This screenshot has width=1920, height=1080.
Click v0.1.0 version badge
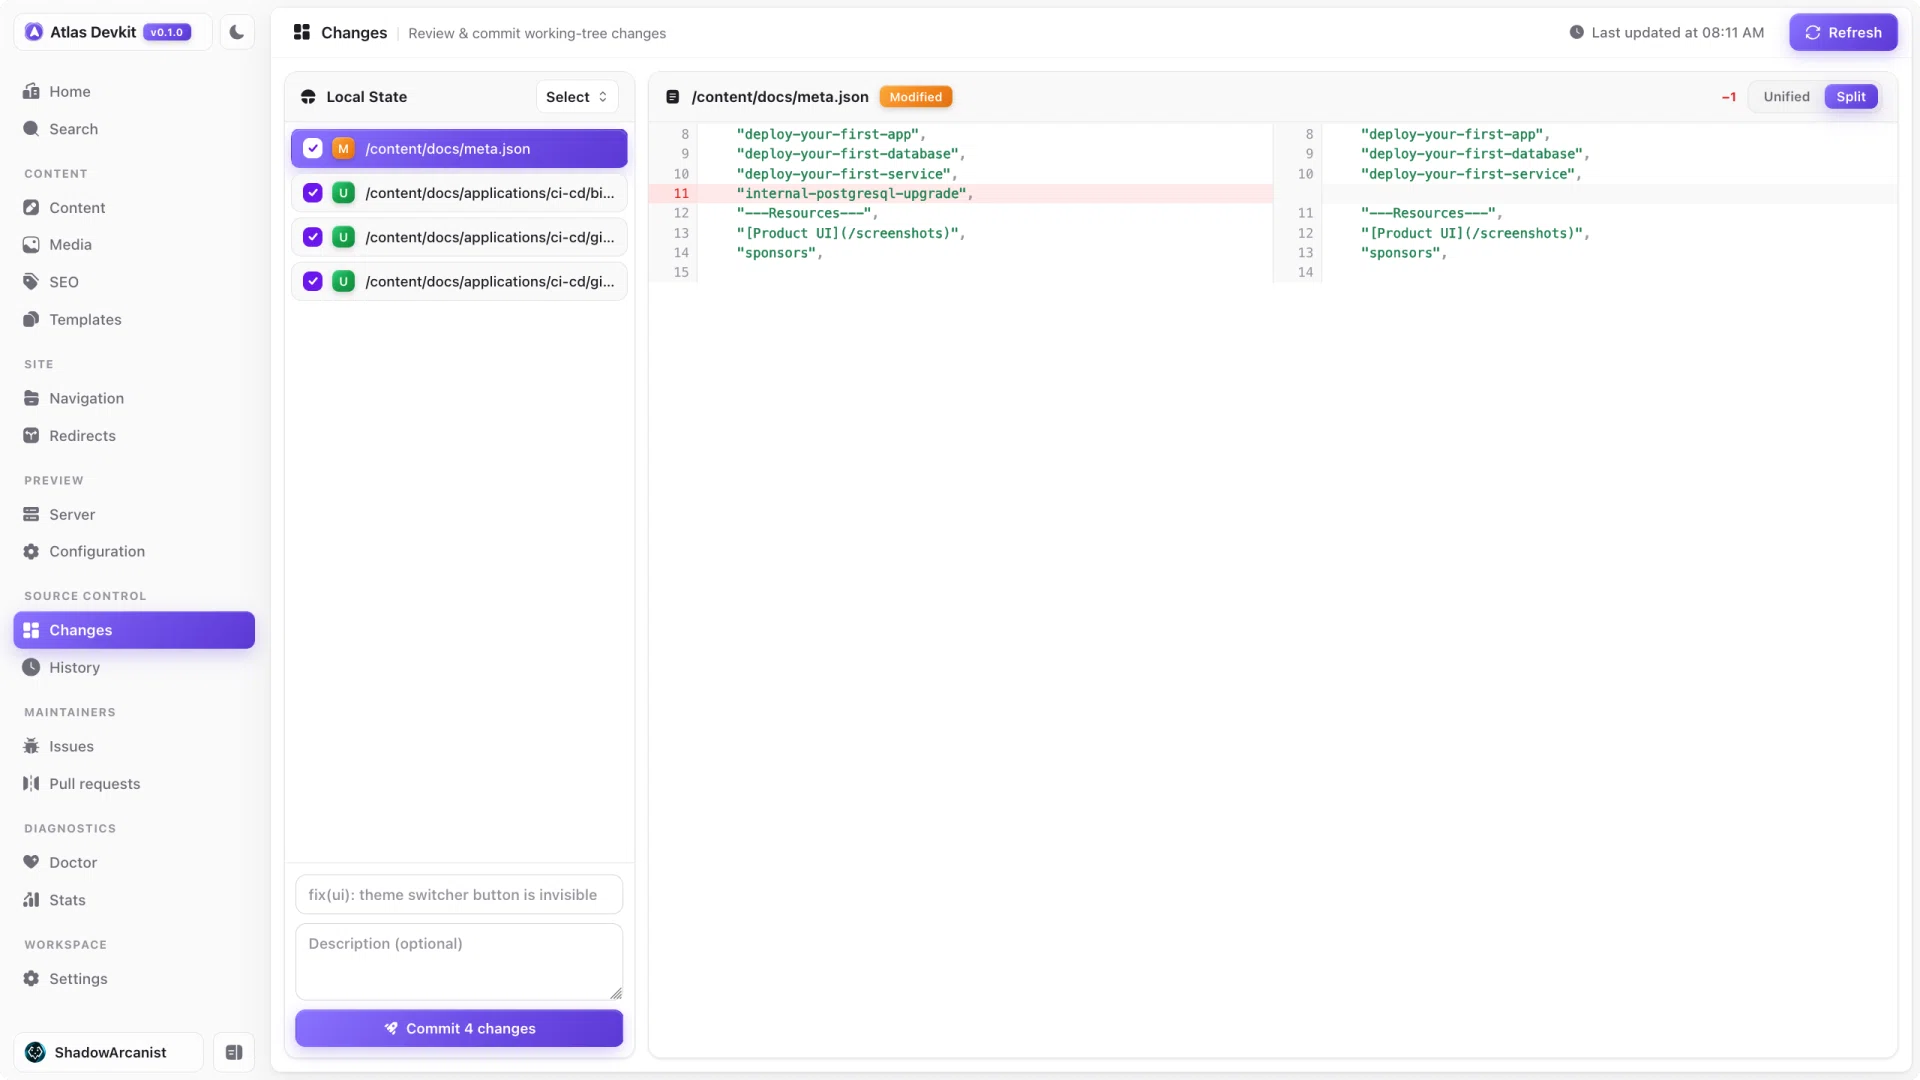pyautogui.click(x=167, y=32)
